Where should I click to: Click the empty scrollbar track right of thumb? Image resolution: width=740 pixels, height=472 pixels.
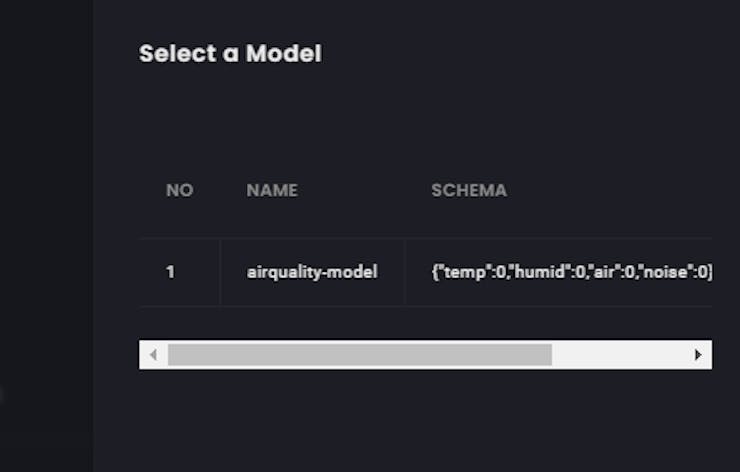pyautogui.click(x=620, y=355)
